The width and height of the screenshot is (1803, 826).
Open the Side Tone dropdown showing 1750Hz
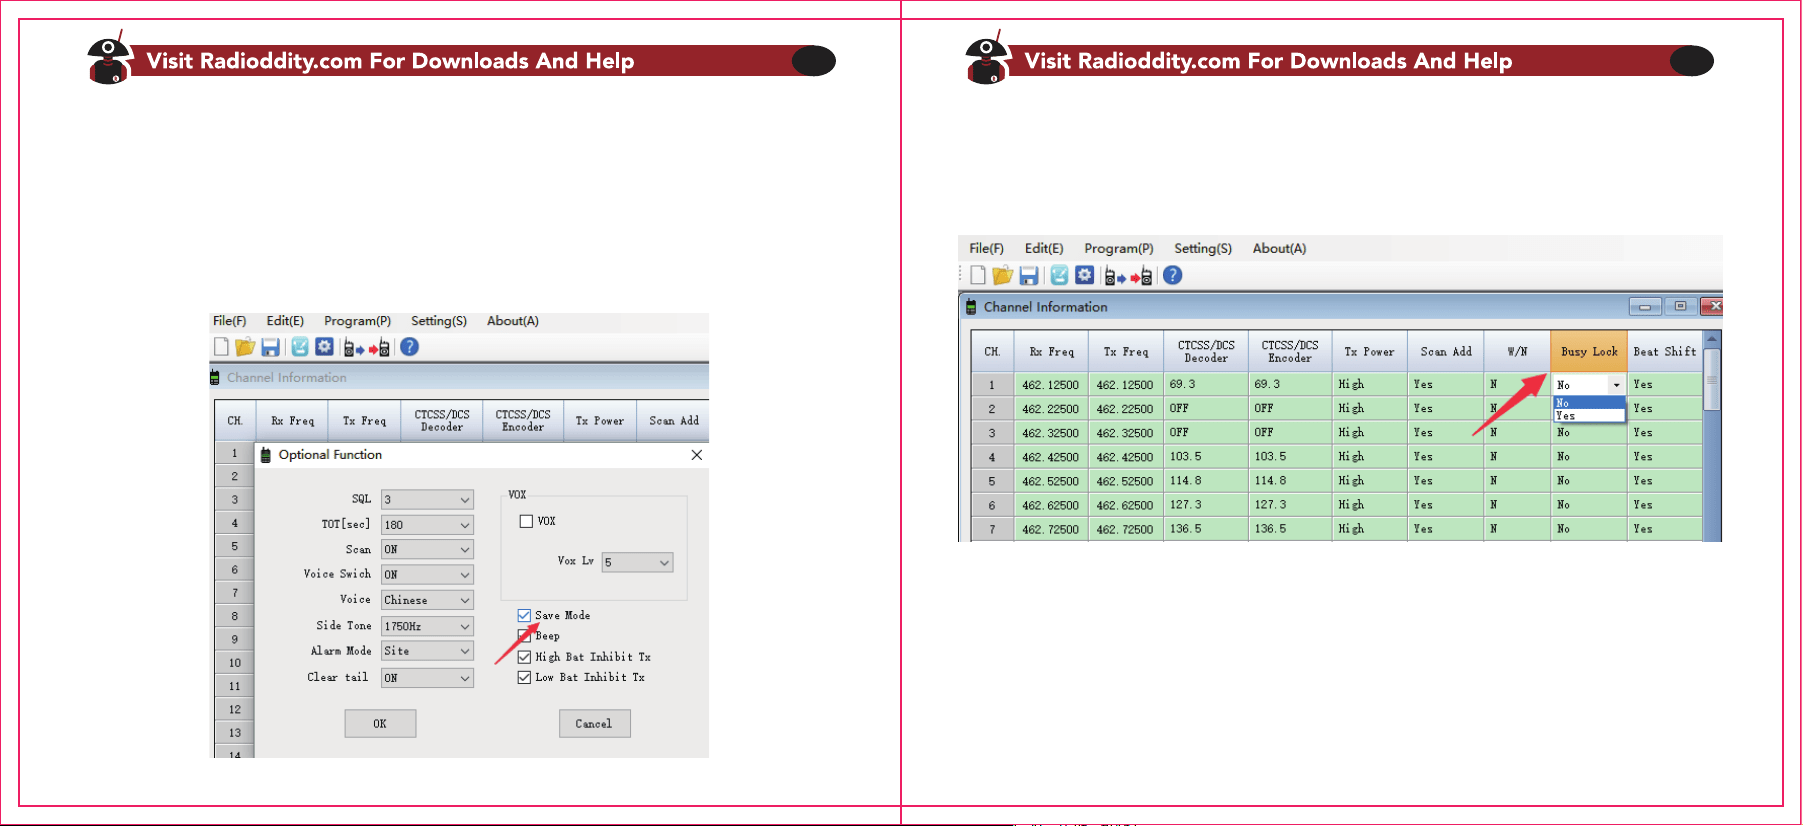(427, 626)
